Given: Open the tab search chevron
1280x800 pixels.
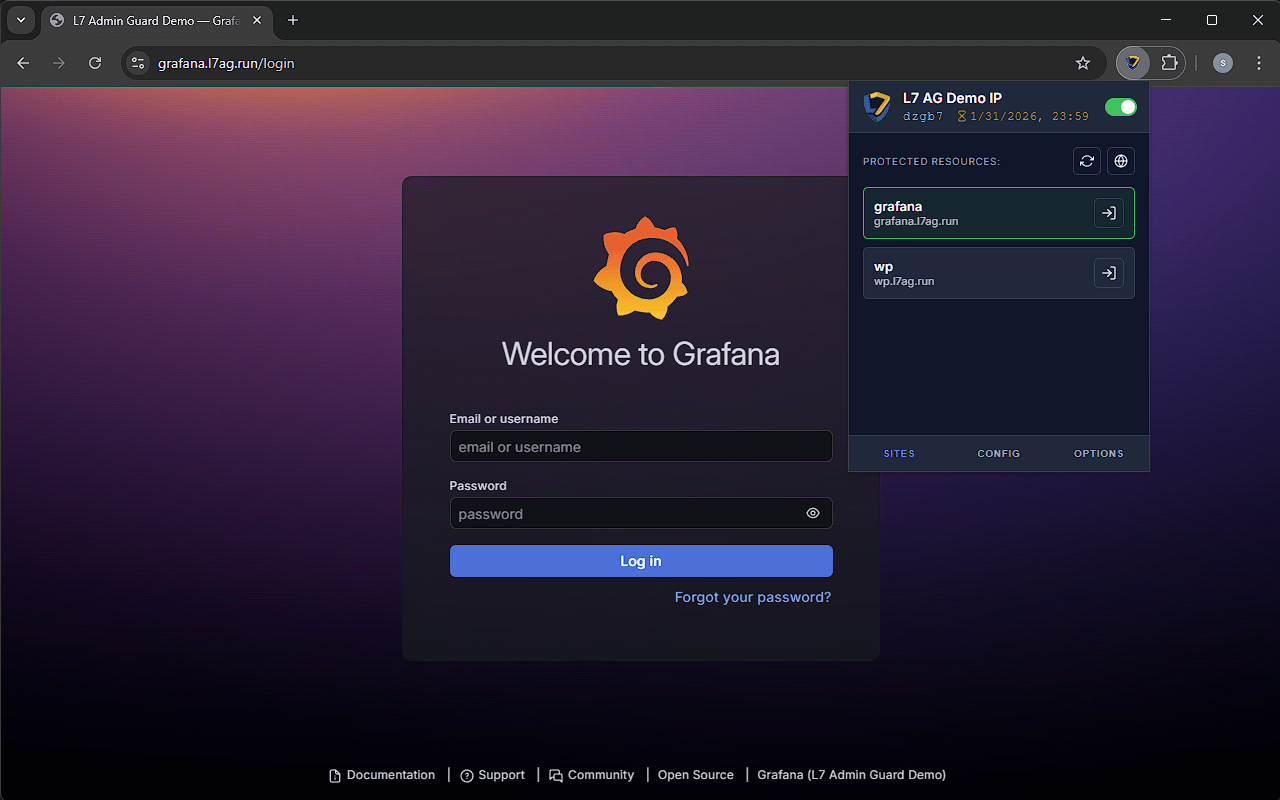Looking at the screenshot, I should click(20, 19).
